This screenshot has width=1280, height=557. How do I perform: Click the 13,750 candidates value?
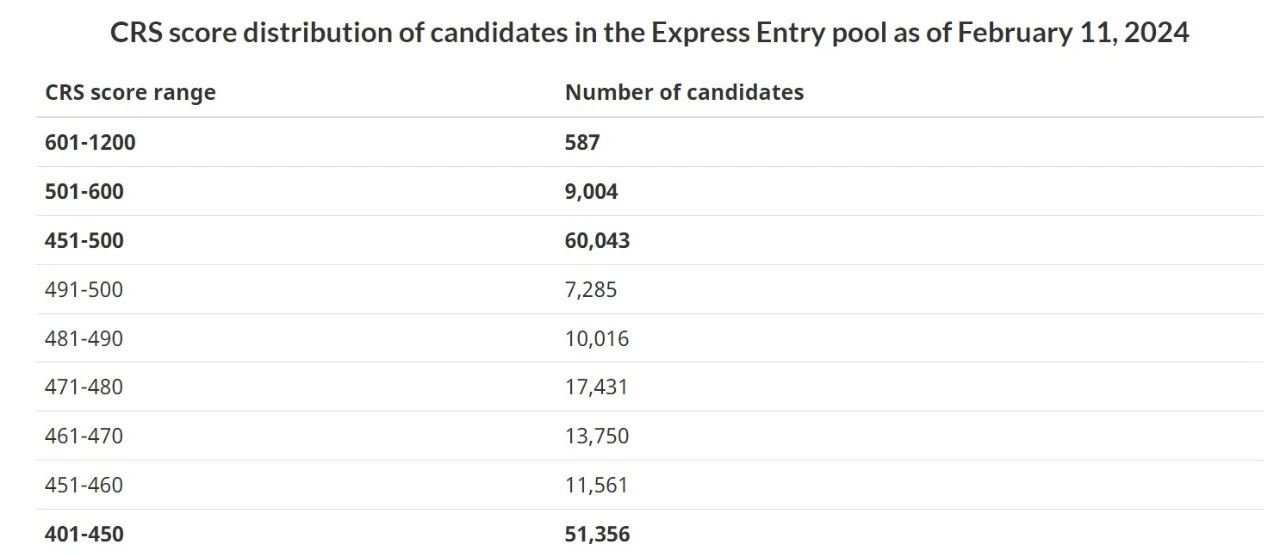click(x=597, y=436)
